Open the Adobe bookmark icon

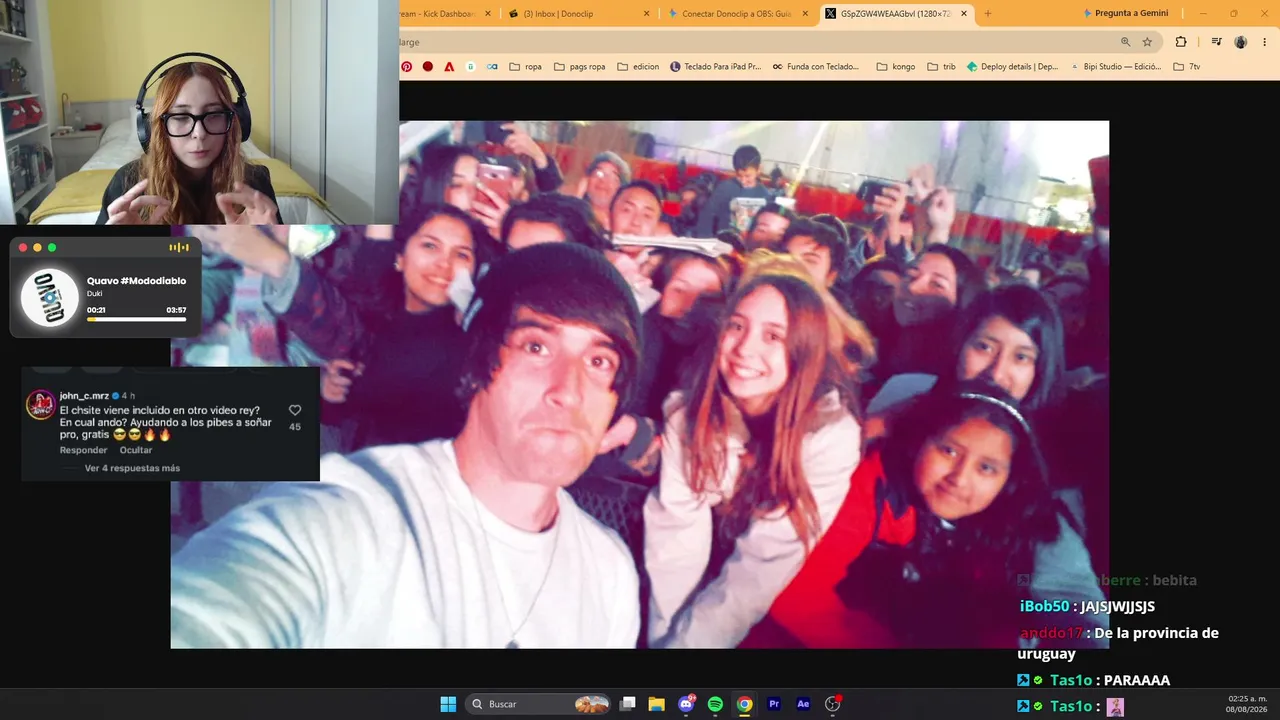pyautogui.click(x=449, y=67)
